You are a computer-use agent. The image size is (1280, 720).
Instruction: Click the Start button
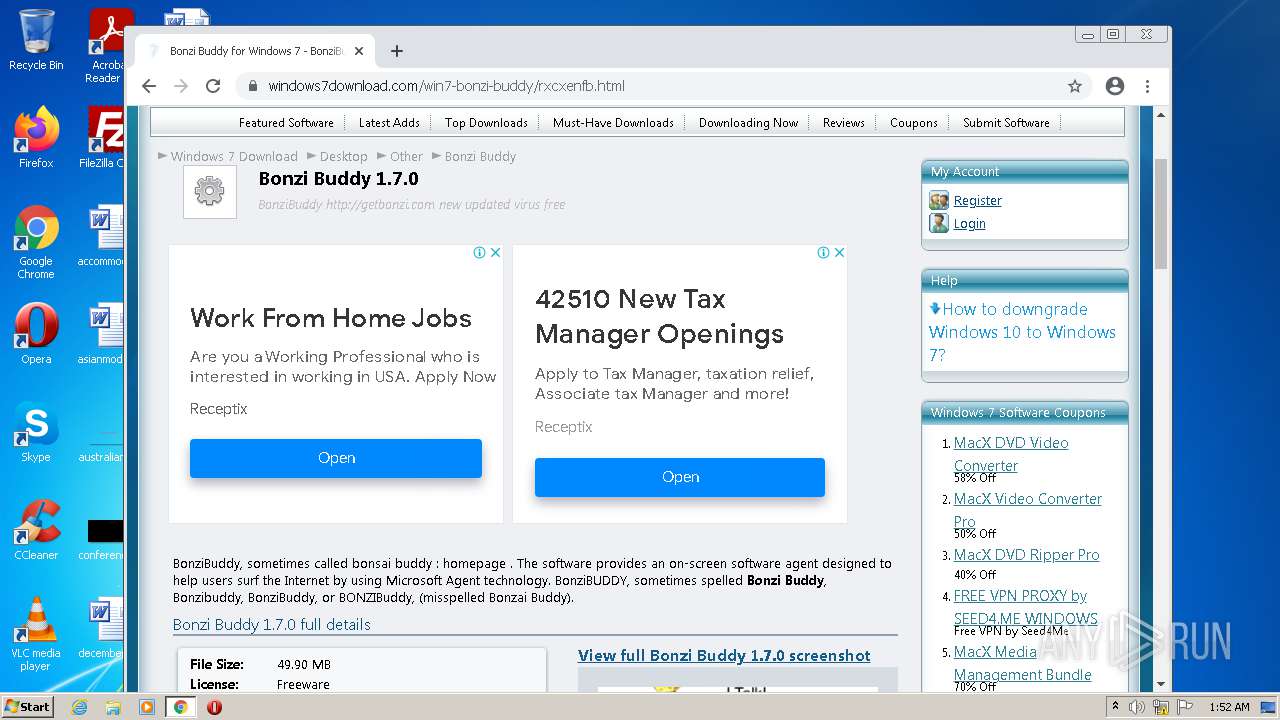(27, 706)
